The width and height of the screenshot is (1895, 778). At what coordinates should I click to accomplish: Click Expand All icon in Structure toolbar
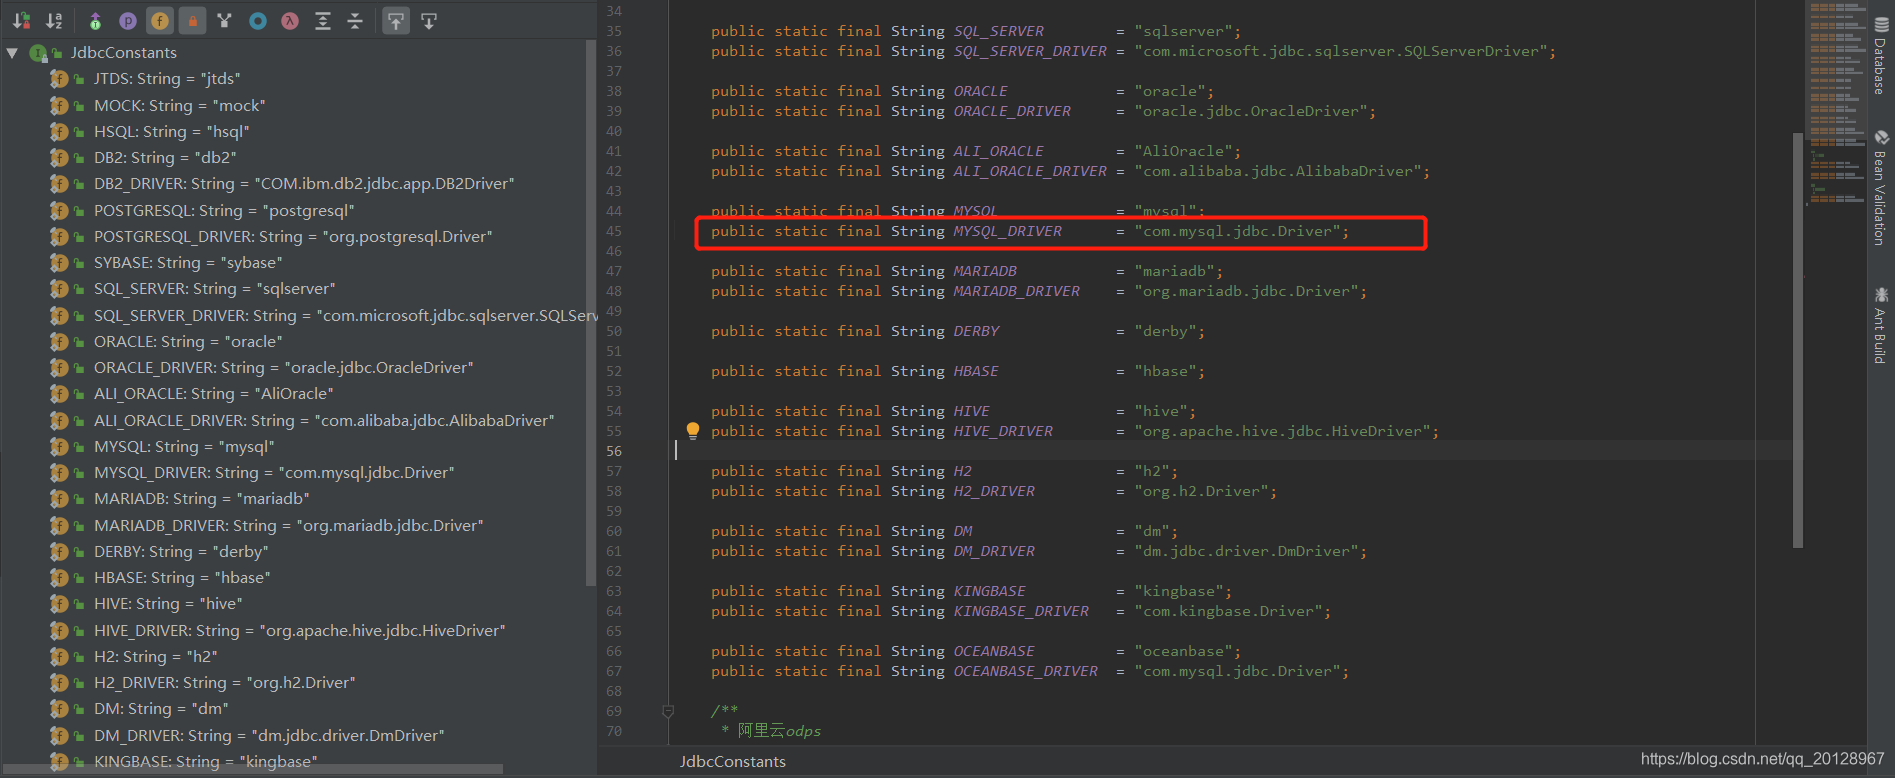pos(323,20)
